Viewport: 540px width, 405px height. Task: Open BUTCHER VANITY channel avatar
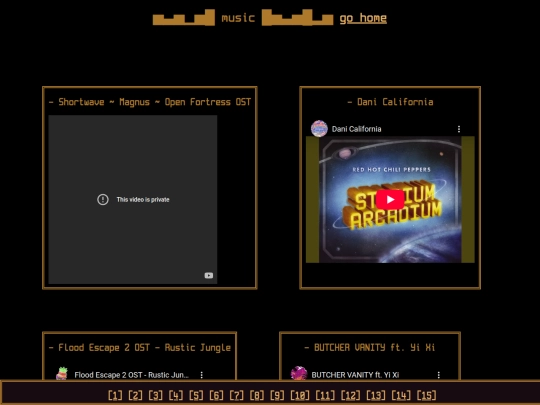point(299,374)
